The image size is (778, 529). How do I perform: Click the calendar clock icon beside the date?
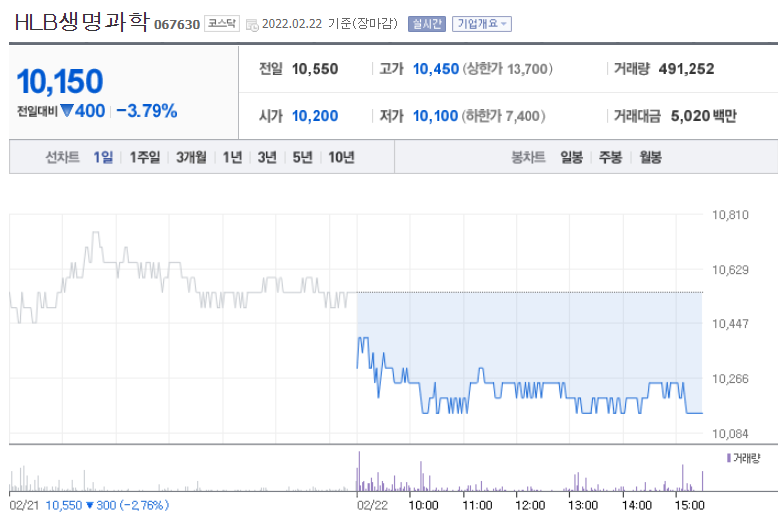point(252,25)
